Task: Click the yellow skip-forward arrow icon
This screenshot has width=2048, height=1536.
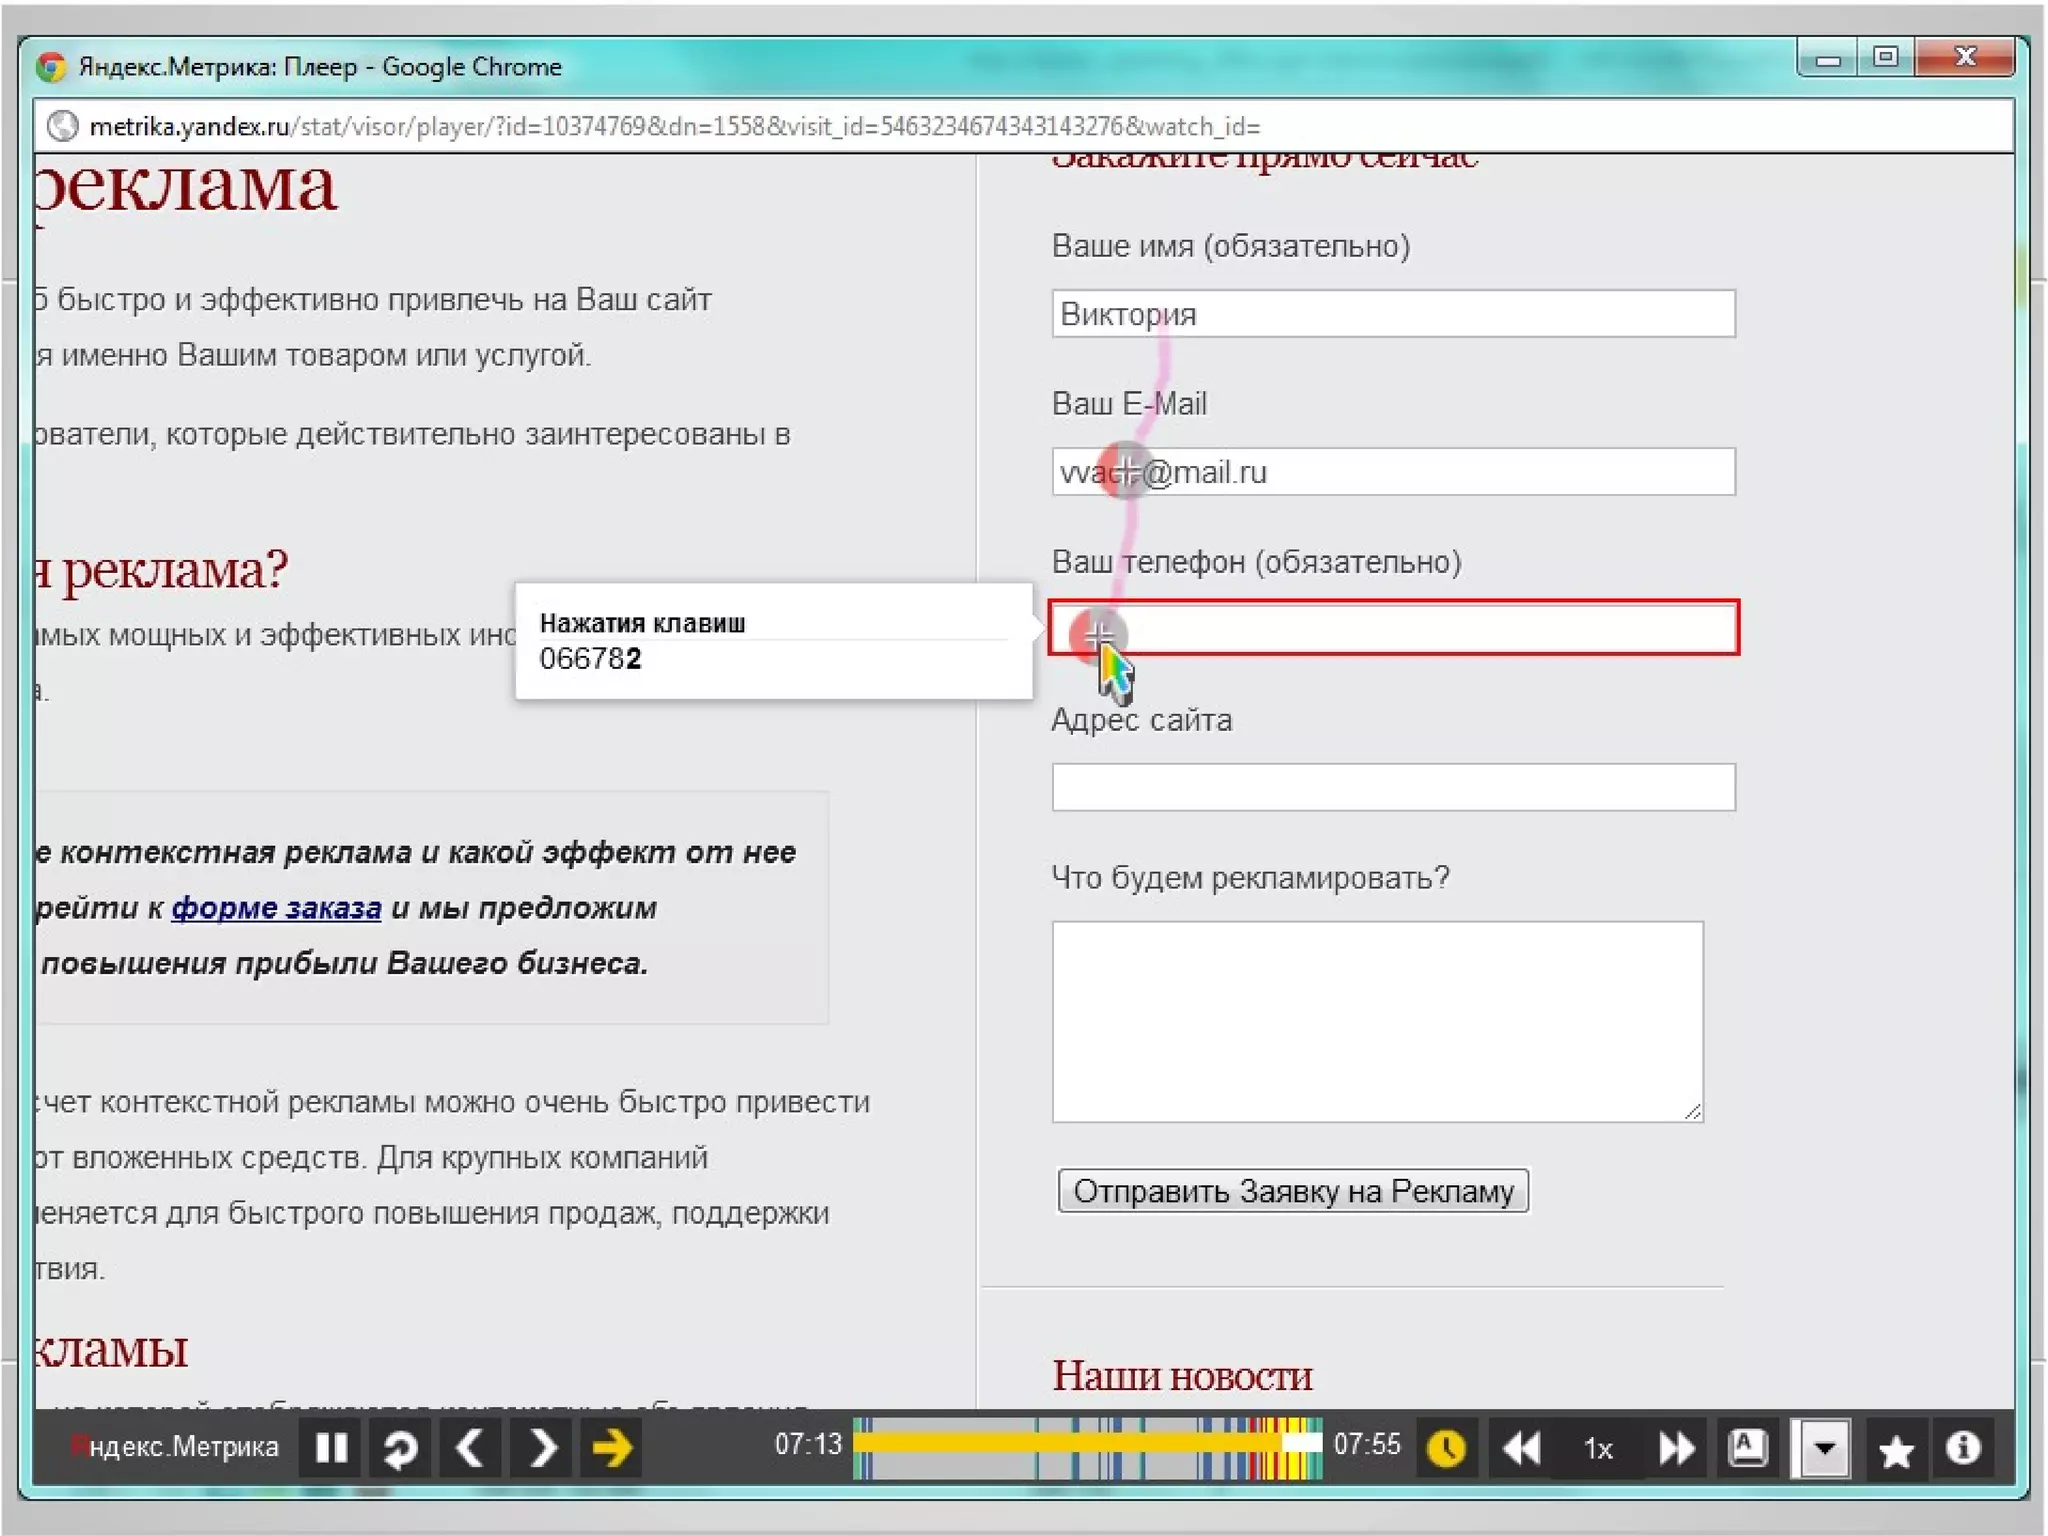Action: (612, 1447)
